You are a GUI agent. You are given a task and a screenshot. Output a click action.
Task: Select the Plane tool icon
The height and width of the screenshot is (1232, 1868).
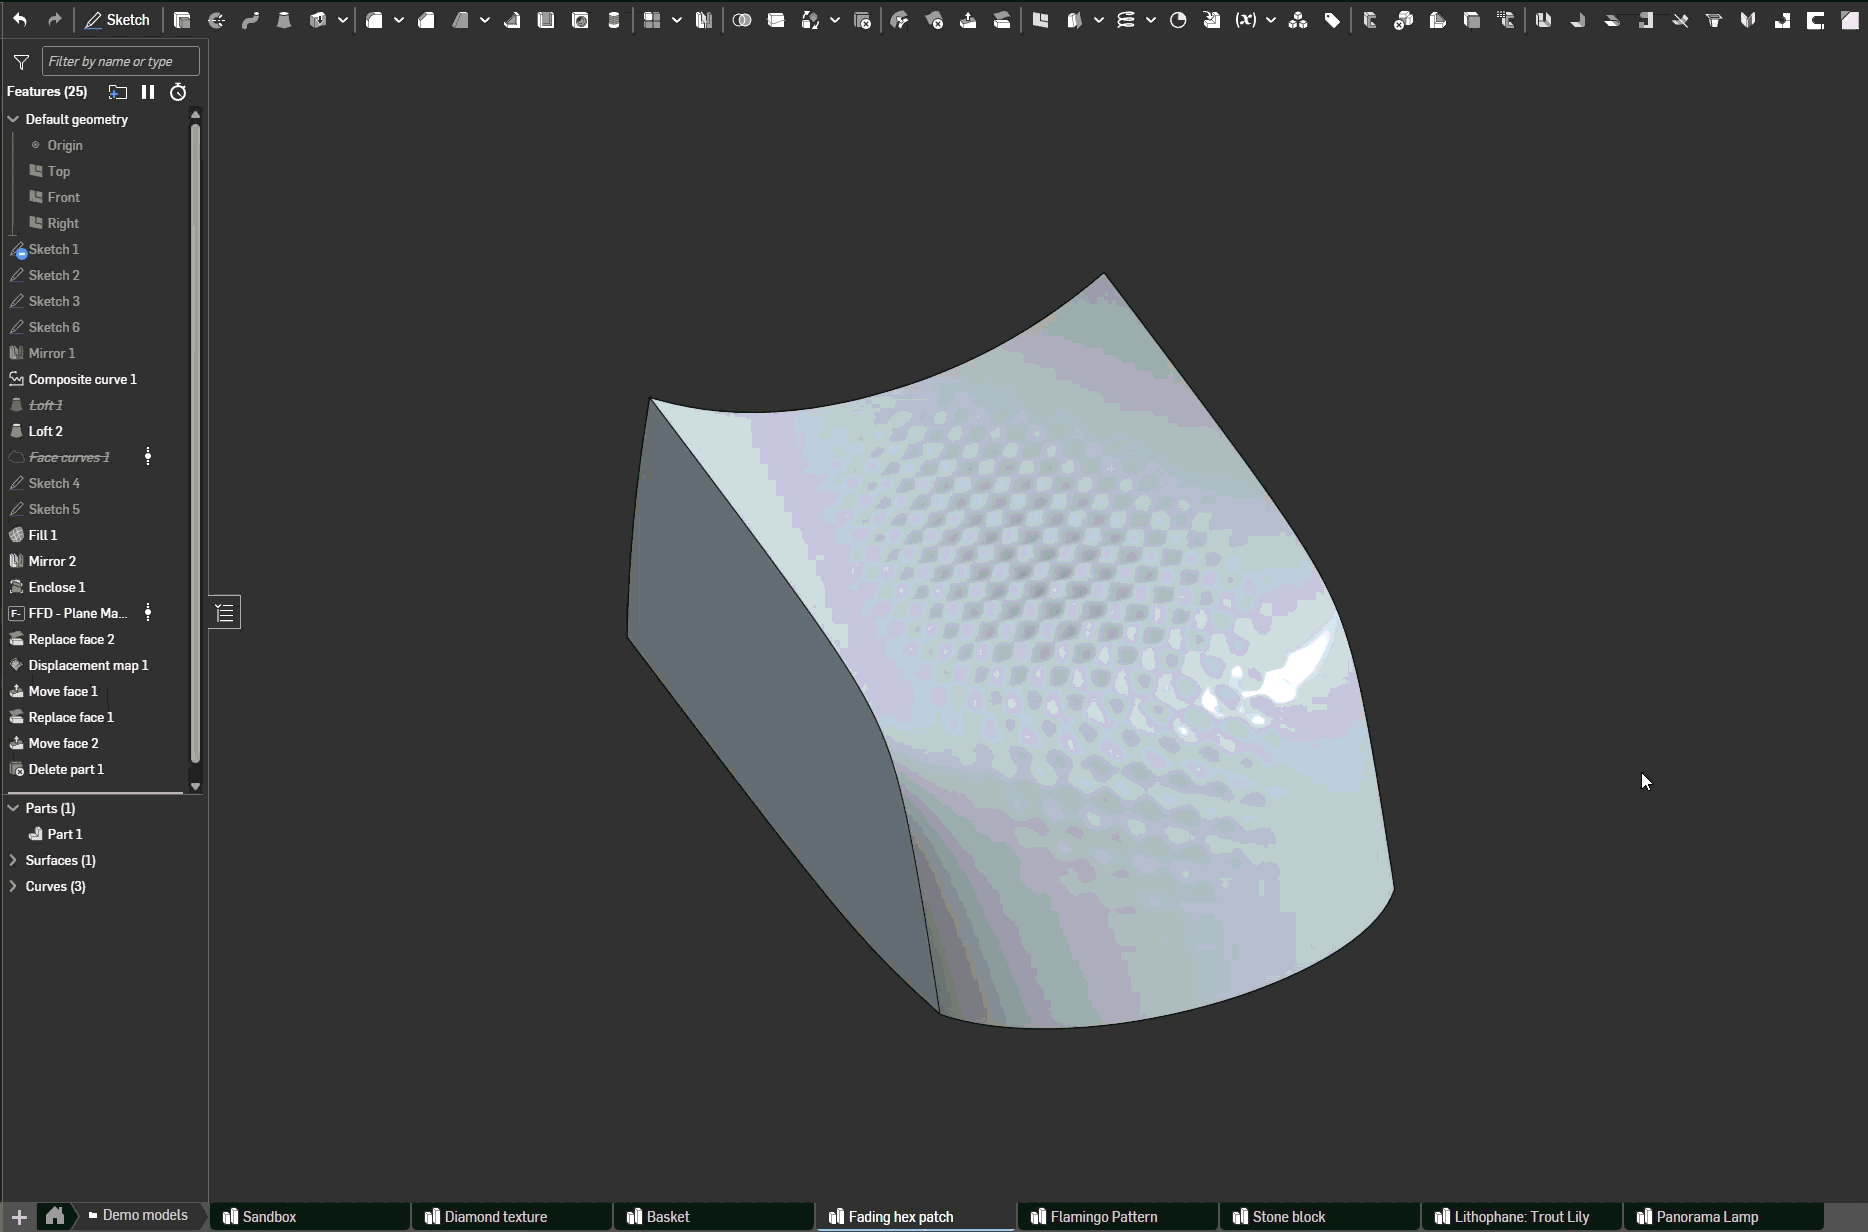(1040, 20)
